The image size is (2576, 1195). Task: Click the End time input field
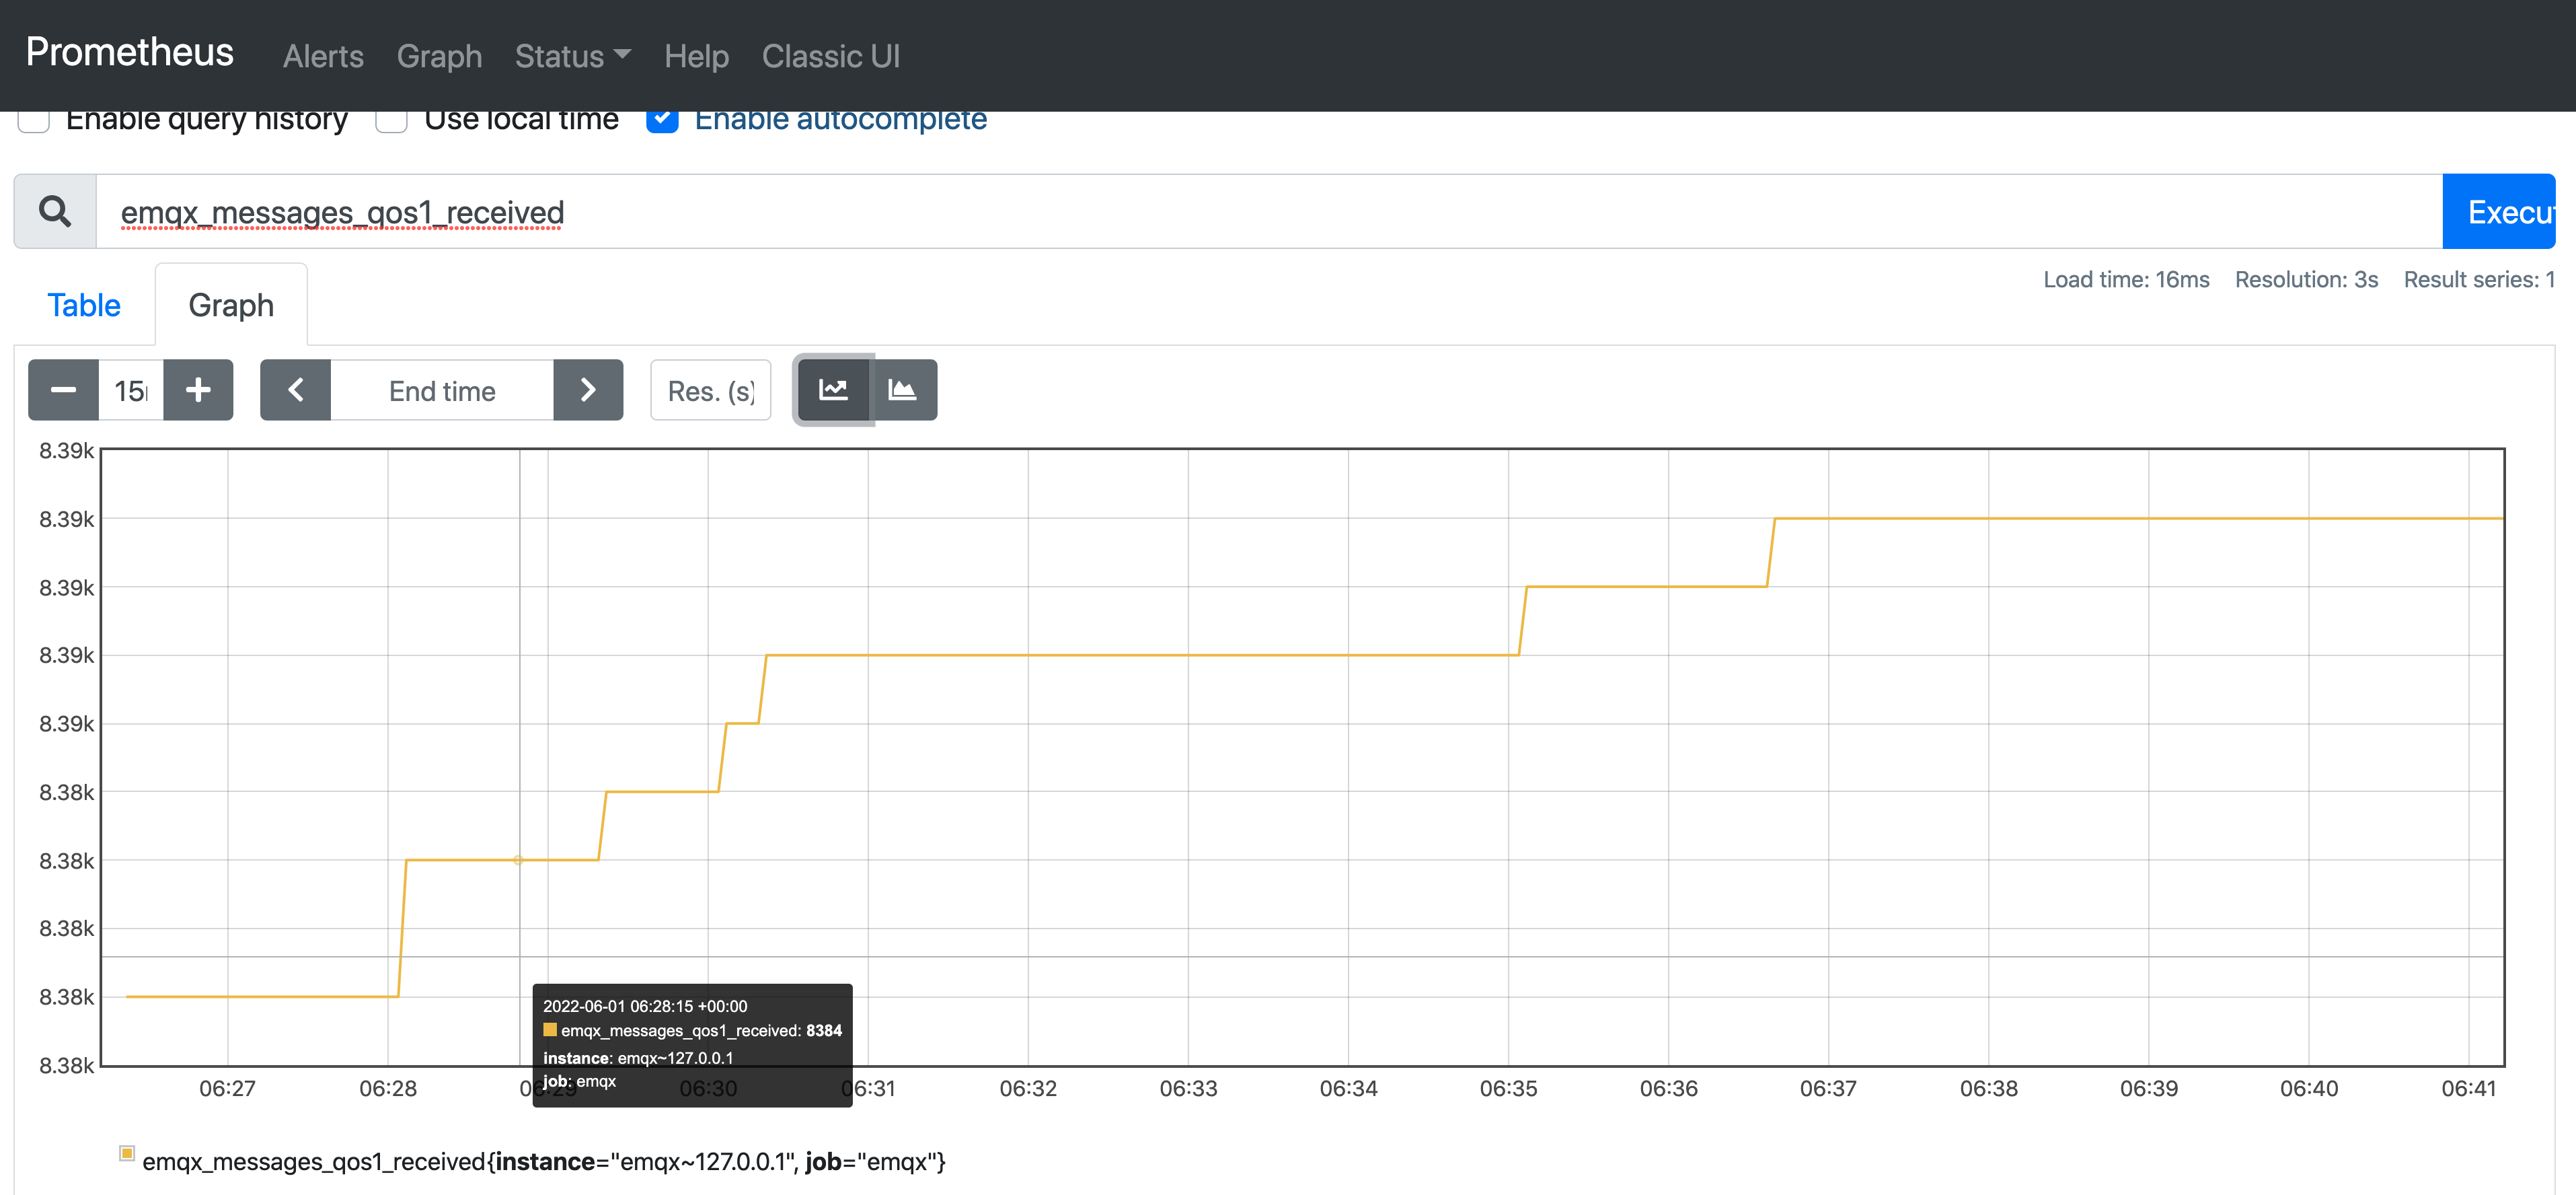coord(442,390)
